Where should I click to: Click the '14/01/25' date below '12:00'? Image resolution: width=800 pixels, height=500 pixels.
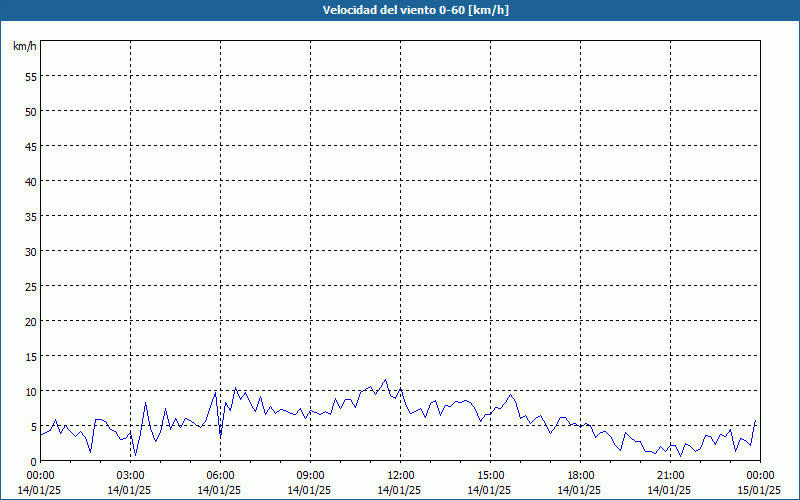(399, 490)
